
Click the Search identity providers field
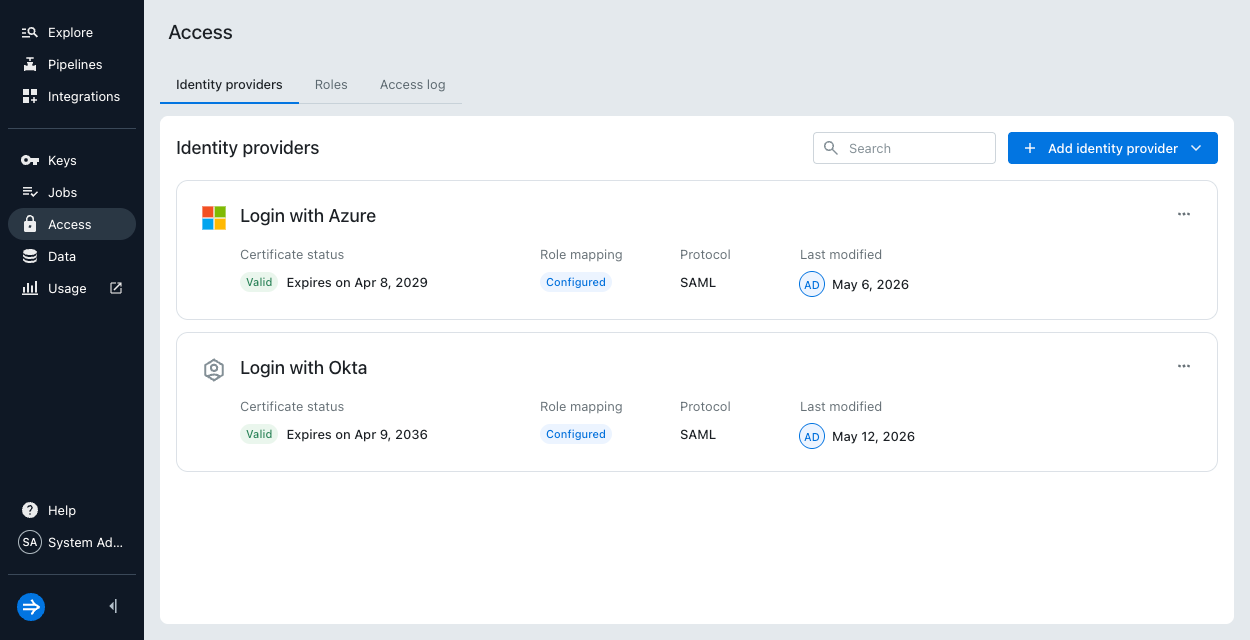(x=904, y=148)
